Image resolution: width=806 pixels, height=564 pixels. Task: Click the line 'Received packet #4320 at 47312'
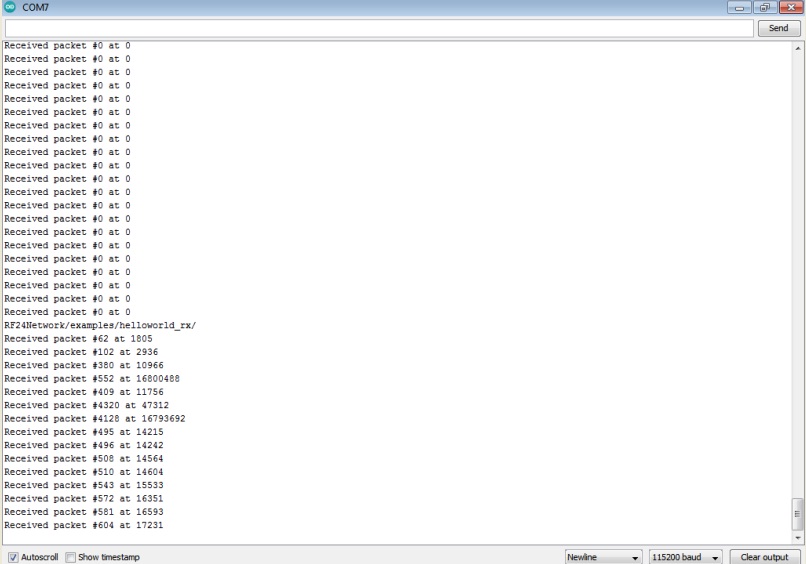click(86, 406)
